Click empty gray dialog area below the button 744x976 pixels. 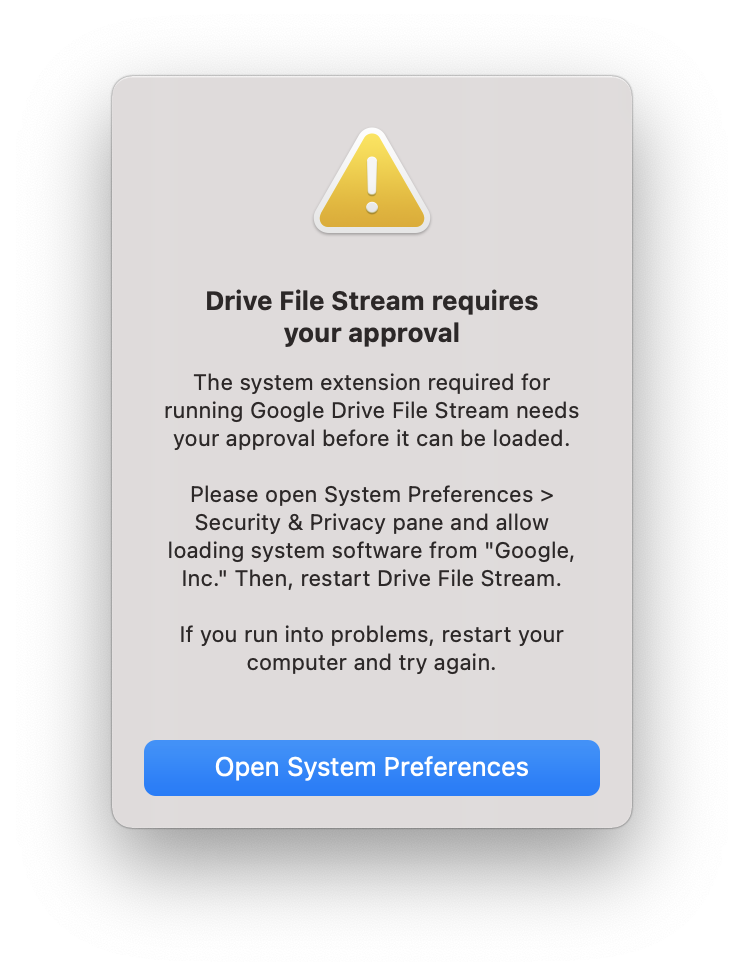pos(372,811)
